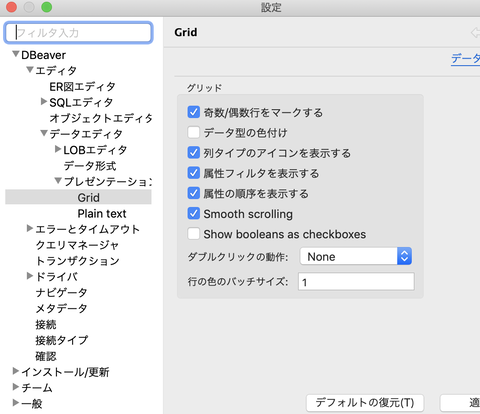Click the green maximize window button

click(x=47, y=7)
